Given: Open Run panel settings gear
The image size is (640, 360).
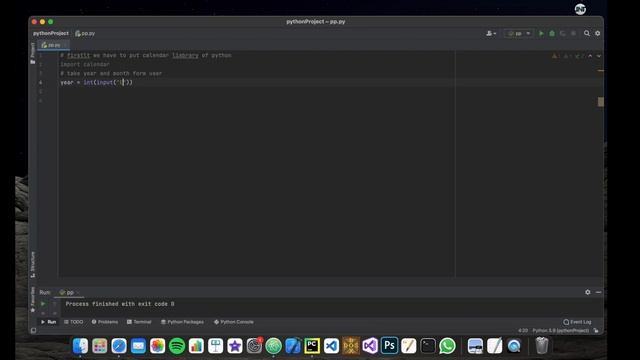Looking at the screenshot, I should [588, 292].
